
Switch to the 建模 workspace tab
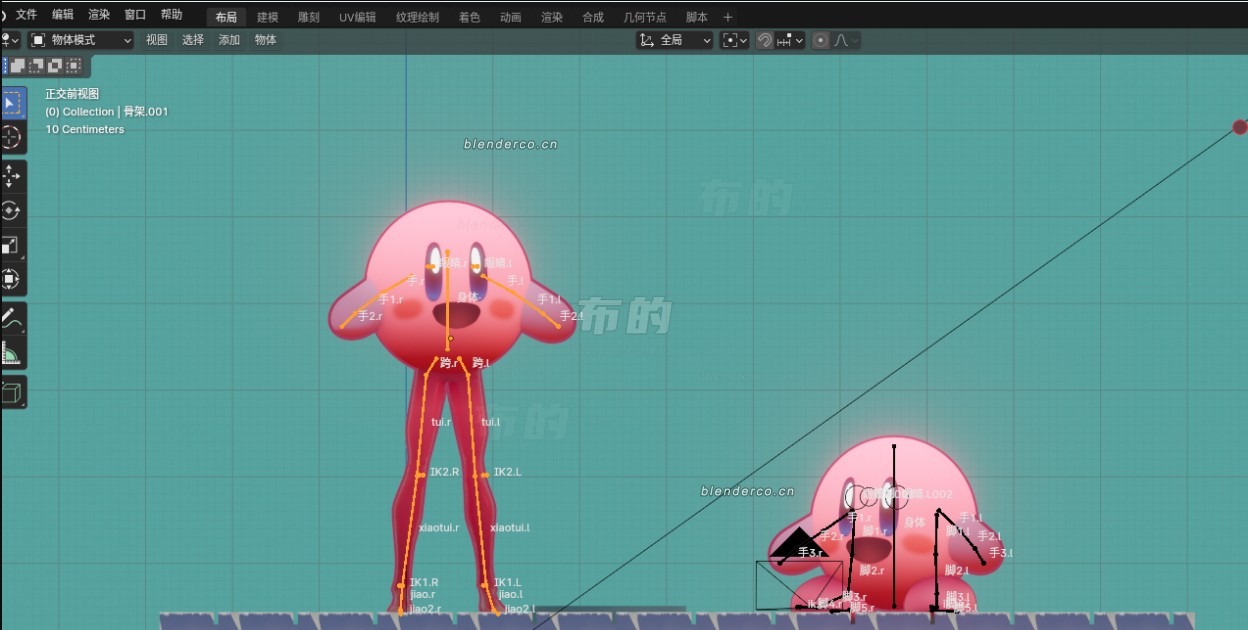(268, 17)
